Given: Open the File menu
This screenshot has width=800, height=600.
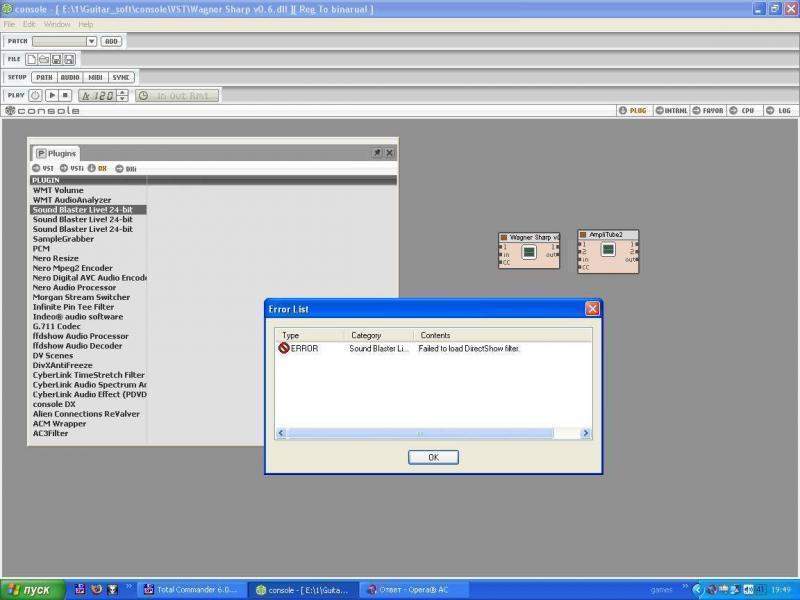Looking at the screenshot, I should click(x=9, y=24).
